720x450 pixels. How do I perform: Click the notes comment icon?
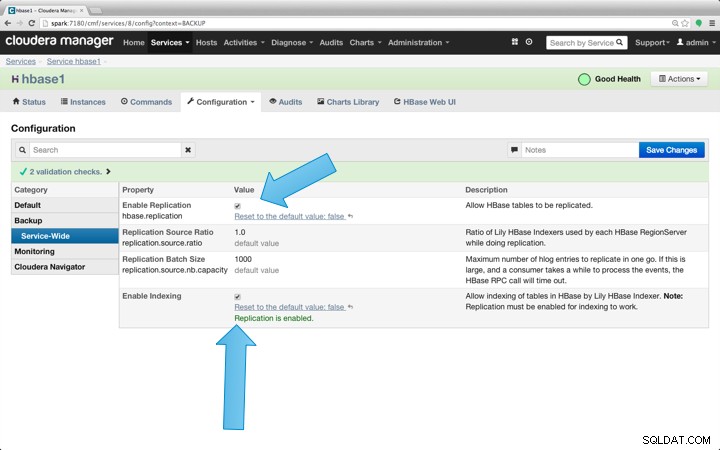[x=514, y=150]
